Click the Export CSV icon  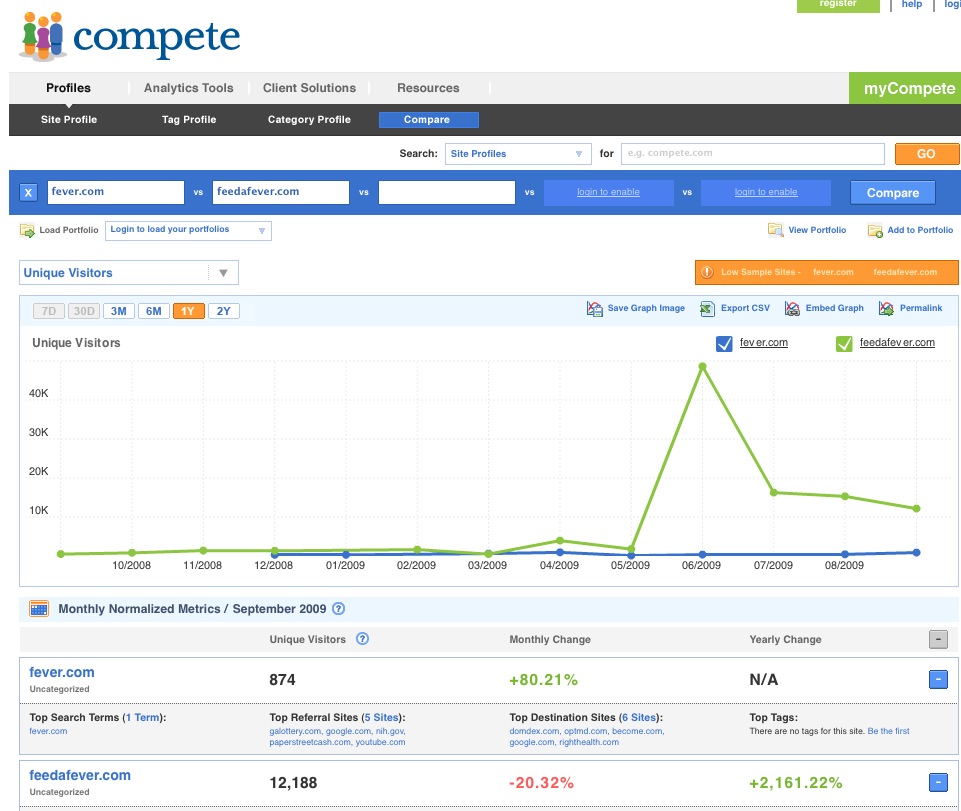tap(707, 308)
